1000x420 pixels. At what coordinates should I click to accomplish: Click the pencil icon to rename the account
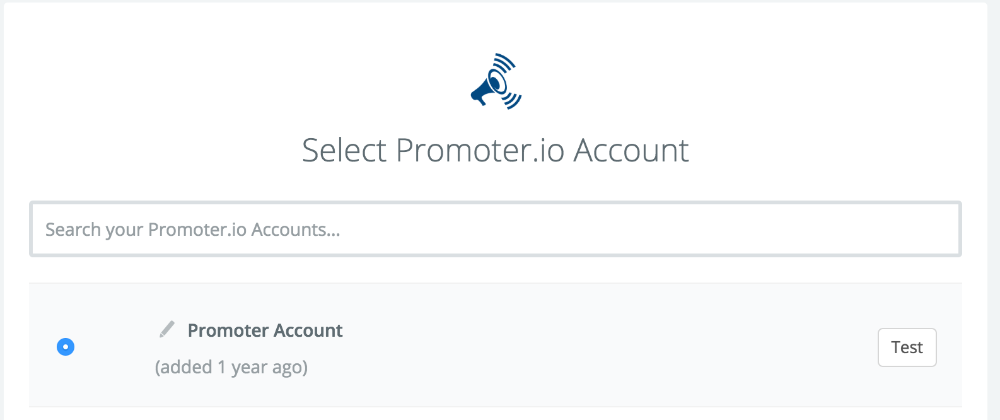[x=167, y=329]
